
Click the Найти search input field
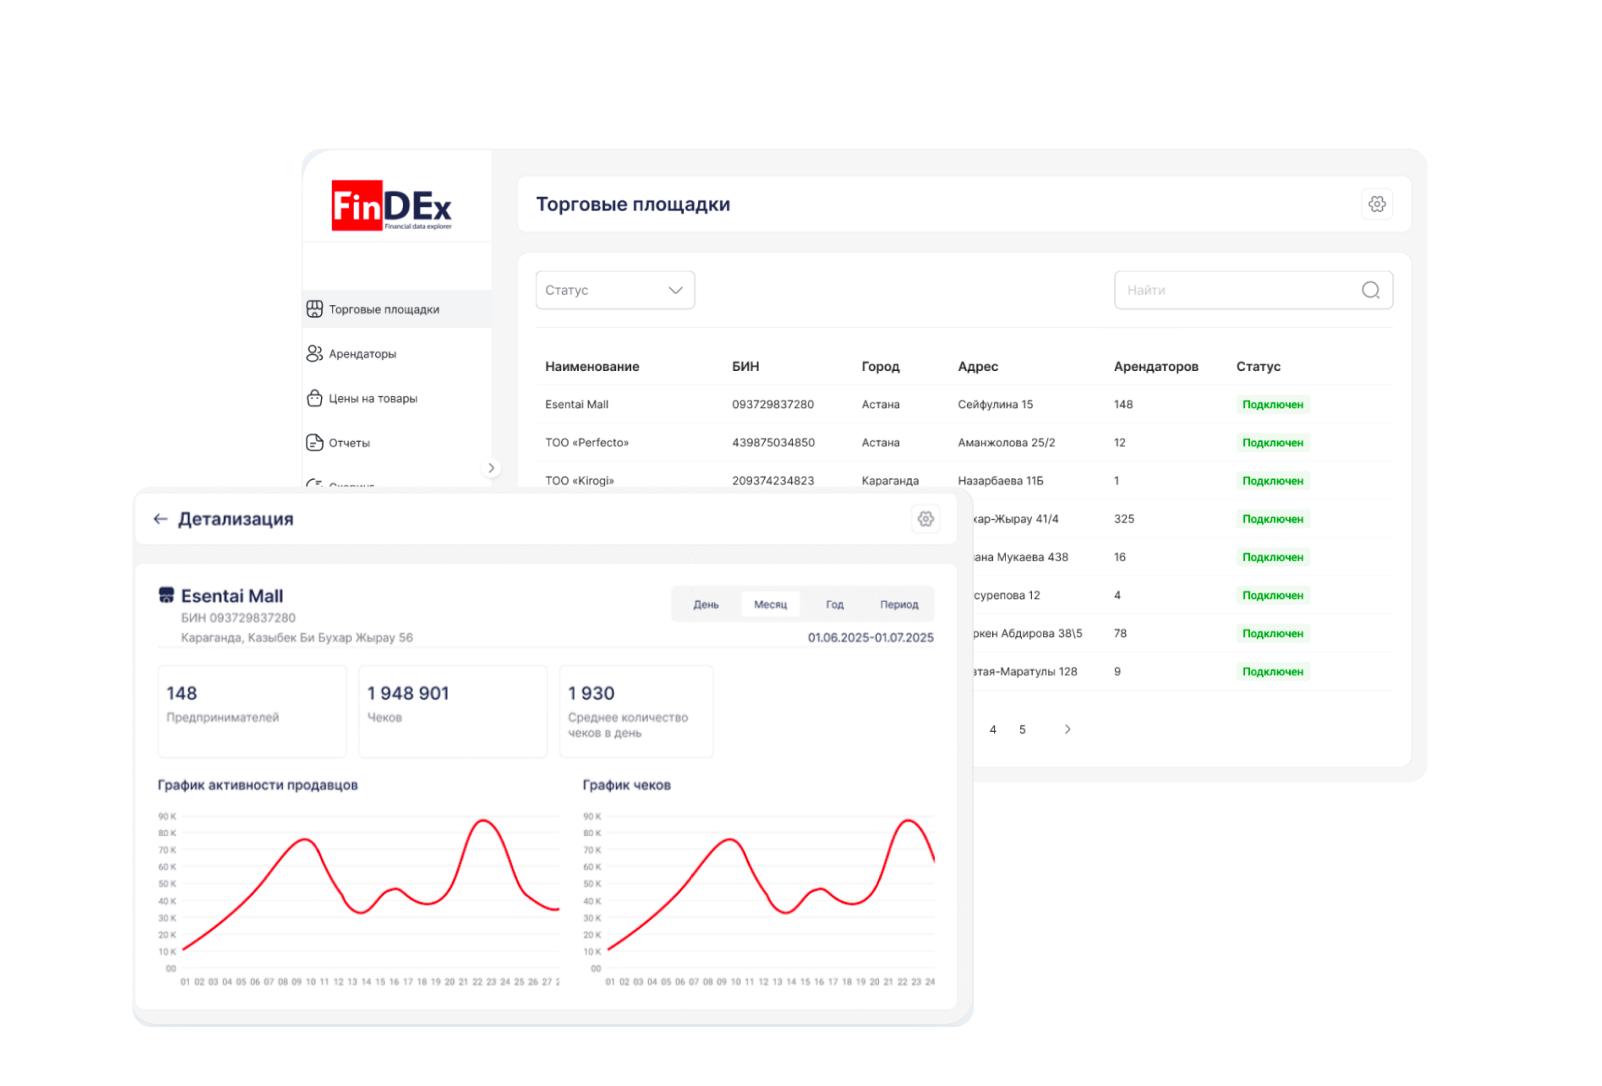coord(1235,290)
